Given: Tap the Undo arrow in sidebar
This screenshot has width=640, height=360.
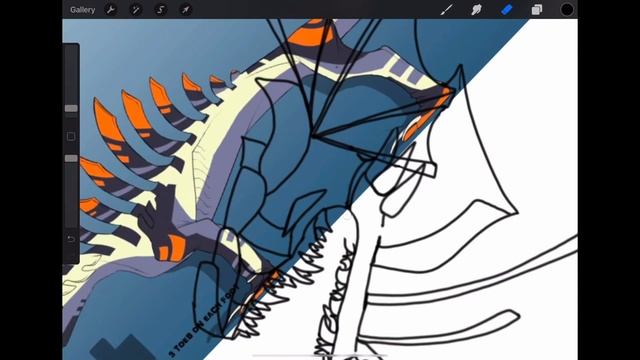Looking at the screenshot, I should coord(71,239).
